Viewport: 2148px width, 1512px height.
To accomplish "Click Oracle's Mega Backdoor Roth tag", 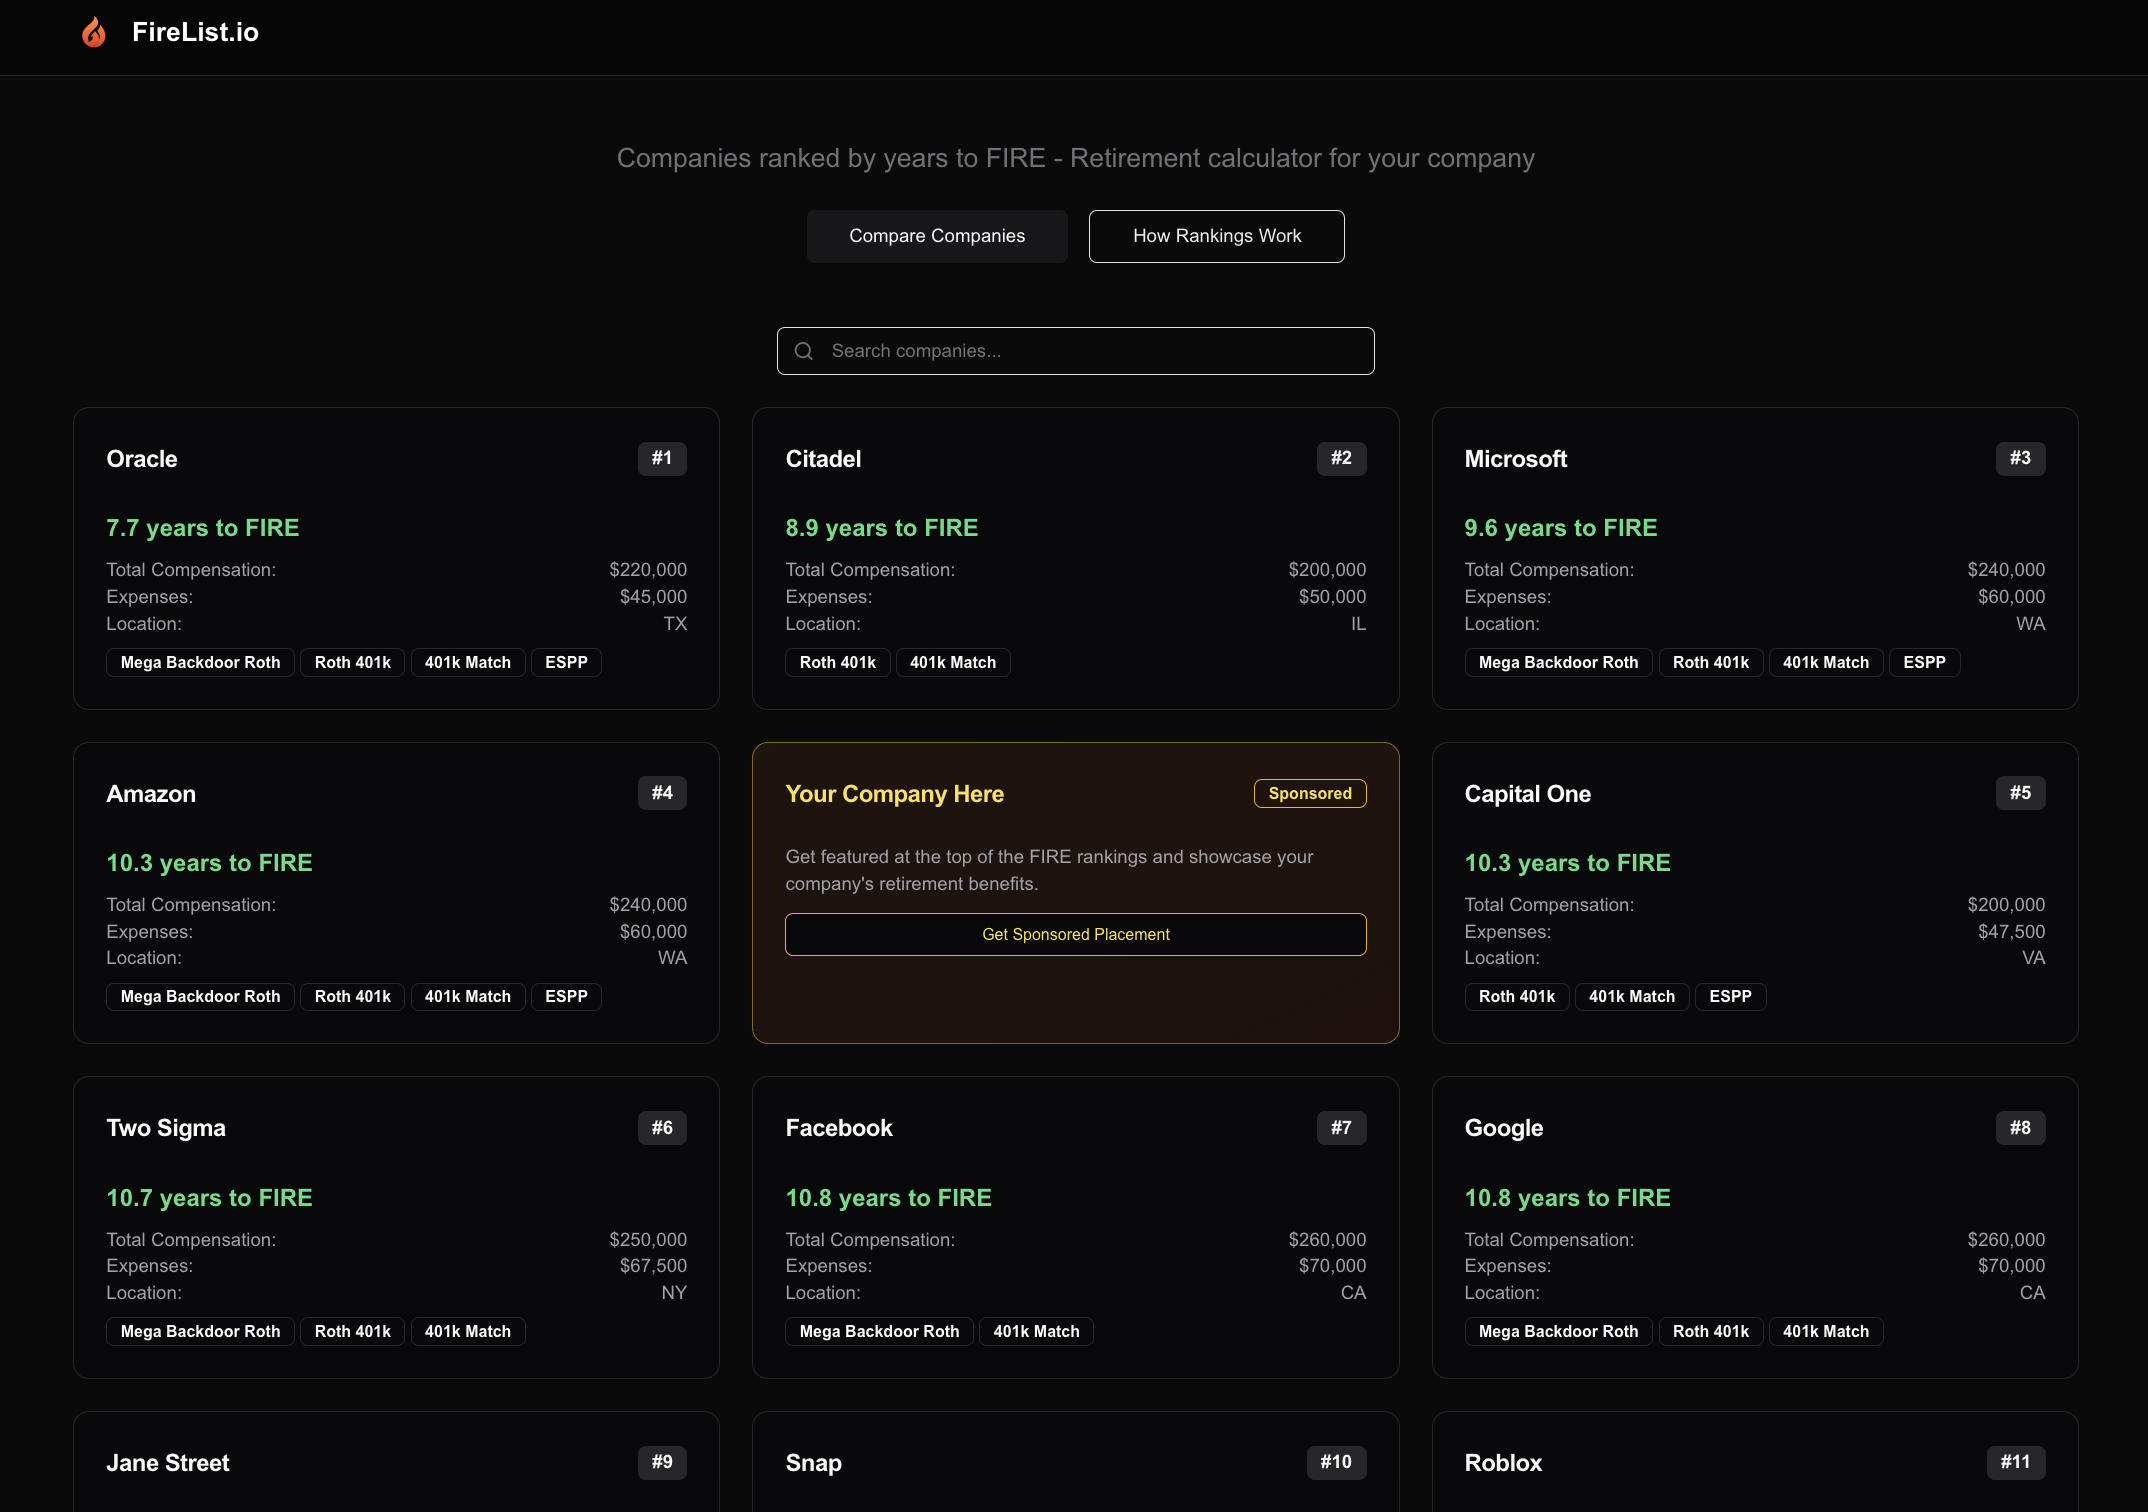I will (200, 662).
